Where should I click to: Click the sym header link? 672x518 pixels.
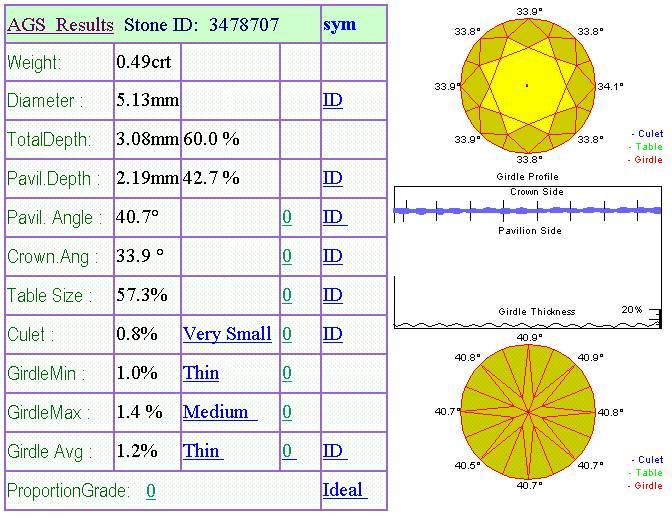(x=339, y=24)
